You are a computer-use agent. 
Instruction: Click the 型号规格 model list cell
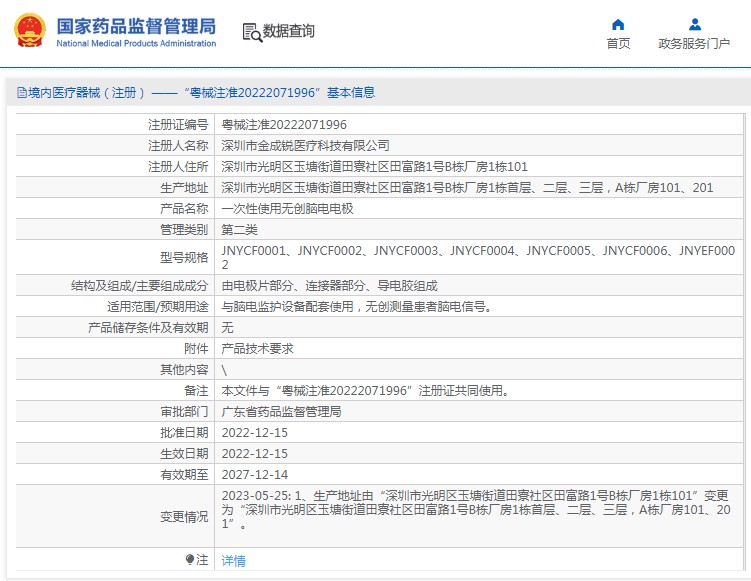point(478,257)
